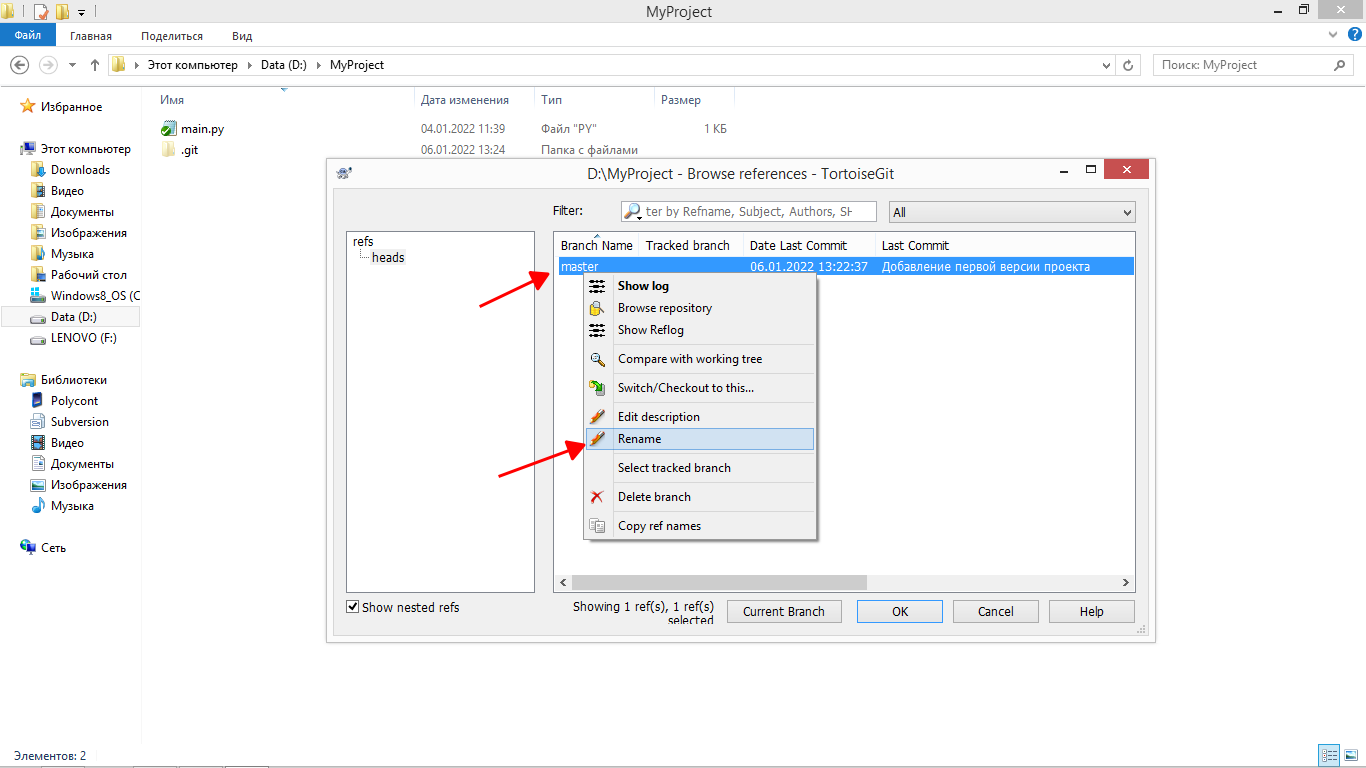Viewport: 1366px width, 768px height.
Task: Click the TortoiseGit dialog title icon
Action: click(344, 173)
